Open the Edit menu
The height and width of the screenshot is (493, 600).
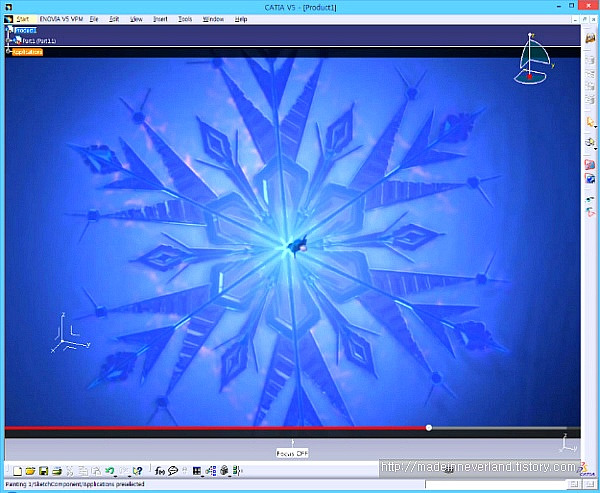[x=114, y=19]
